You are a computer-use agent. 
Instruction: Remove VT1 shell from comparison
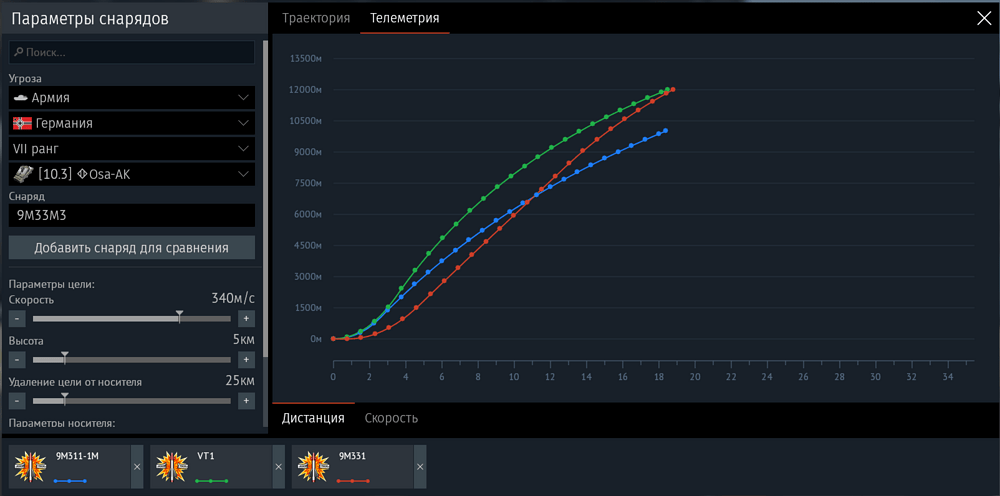coord(278,467)
